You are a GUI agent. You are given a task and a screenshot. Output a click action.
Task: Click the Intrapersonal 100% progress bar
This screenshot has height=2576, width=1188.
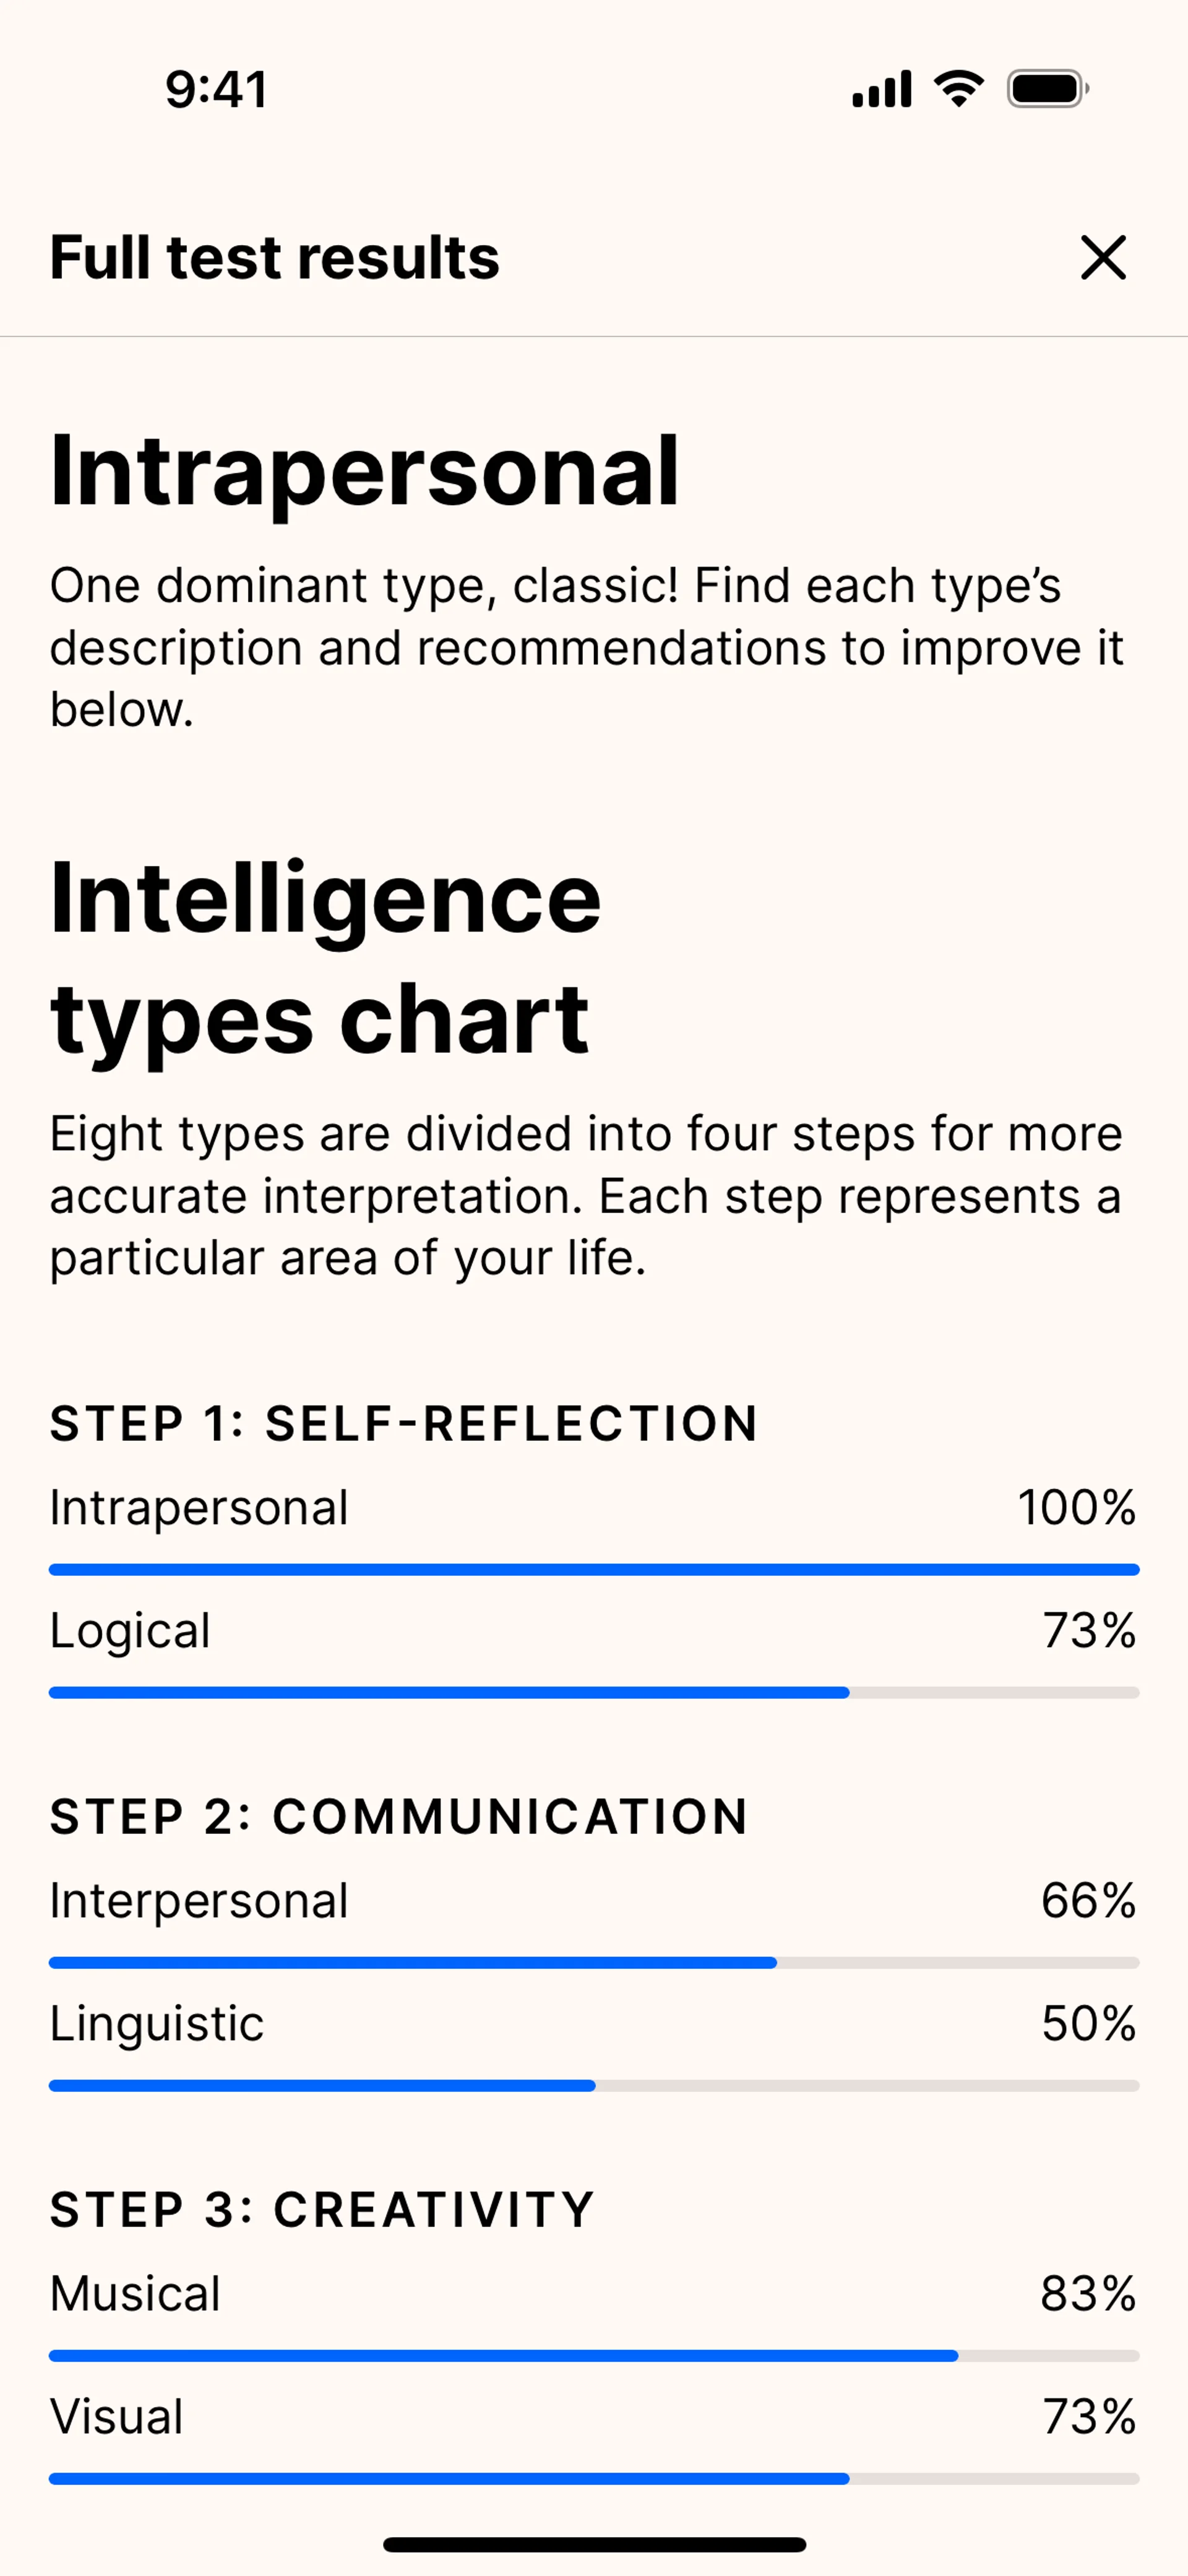(x=594, y=1570)
